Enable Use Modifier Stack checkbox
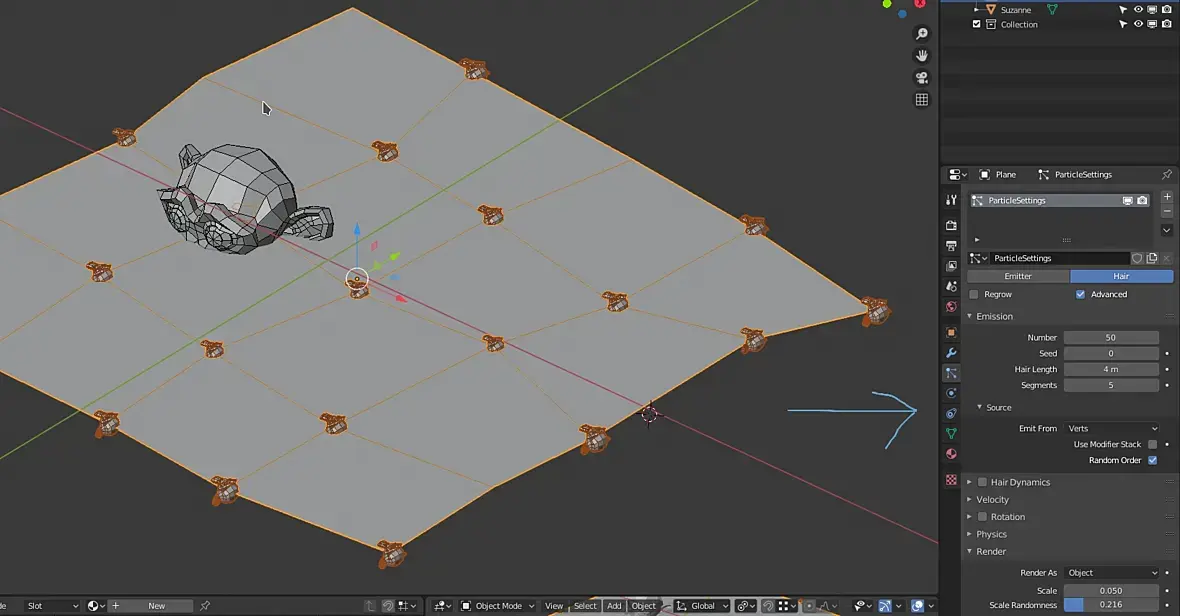The width and height of the screenshot is (1180, 616). coord(1152,445)
